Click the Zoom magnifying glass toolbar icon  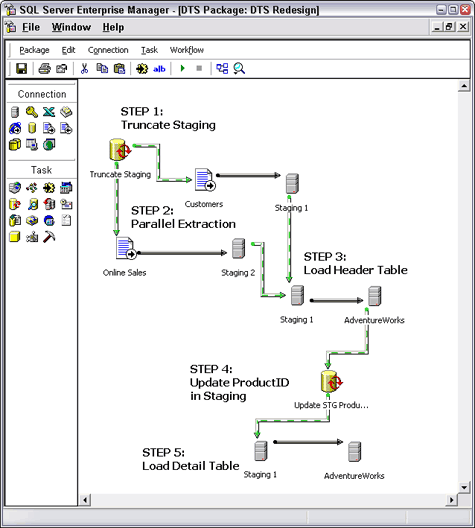(x=239, y=69)
